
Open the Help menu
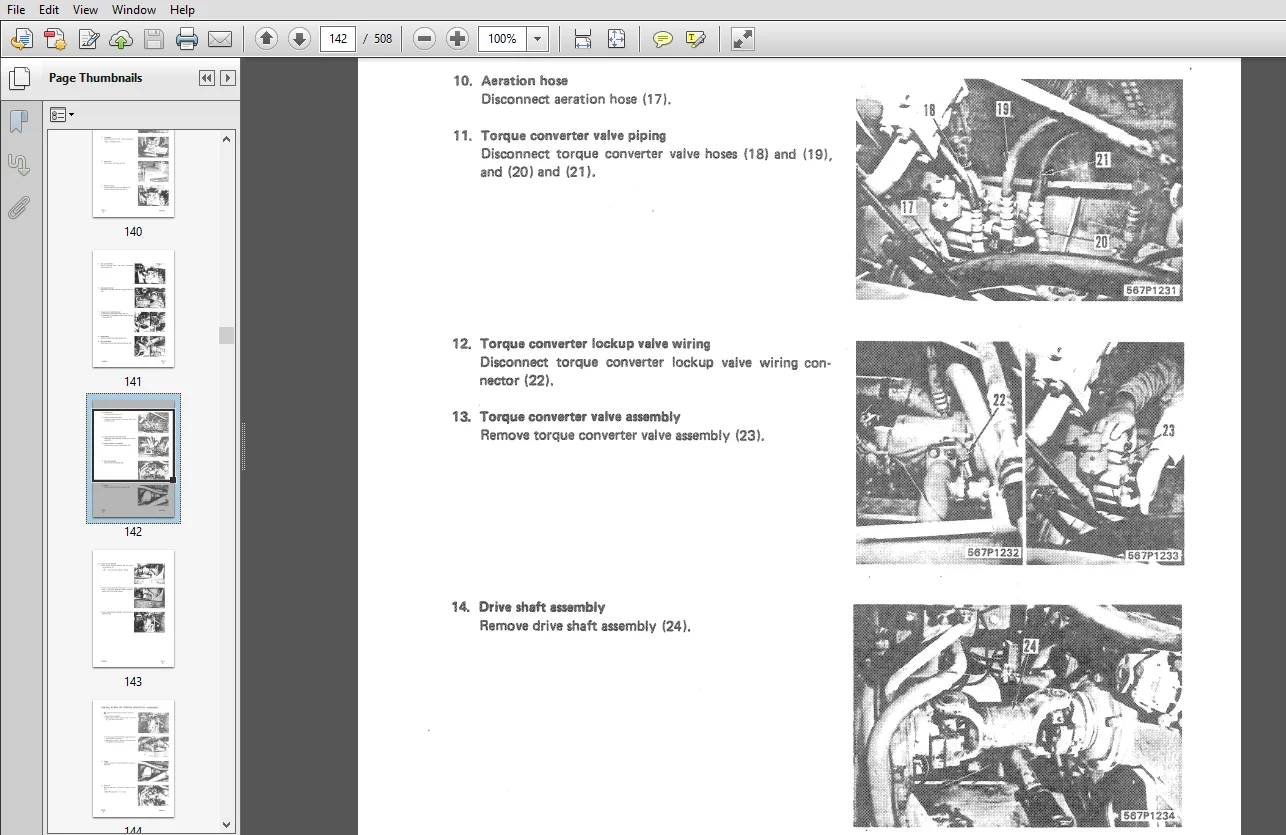[x=182, y=9]
